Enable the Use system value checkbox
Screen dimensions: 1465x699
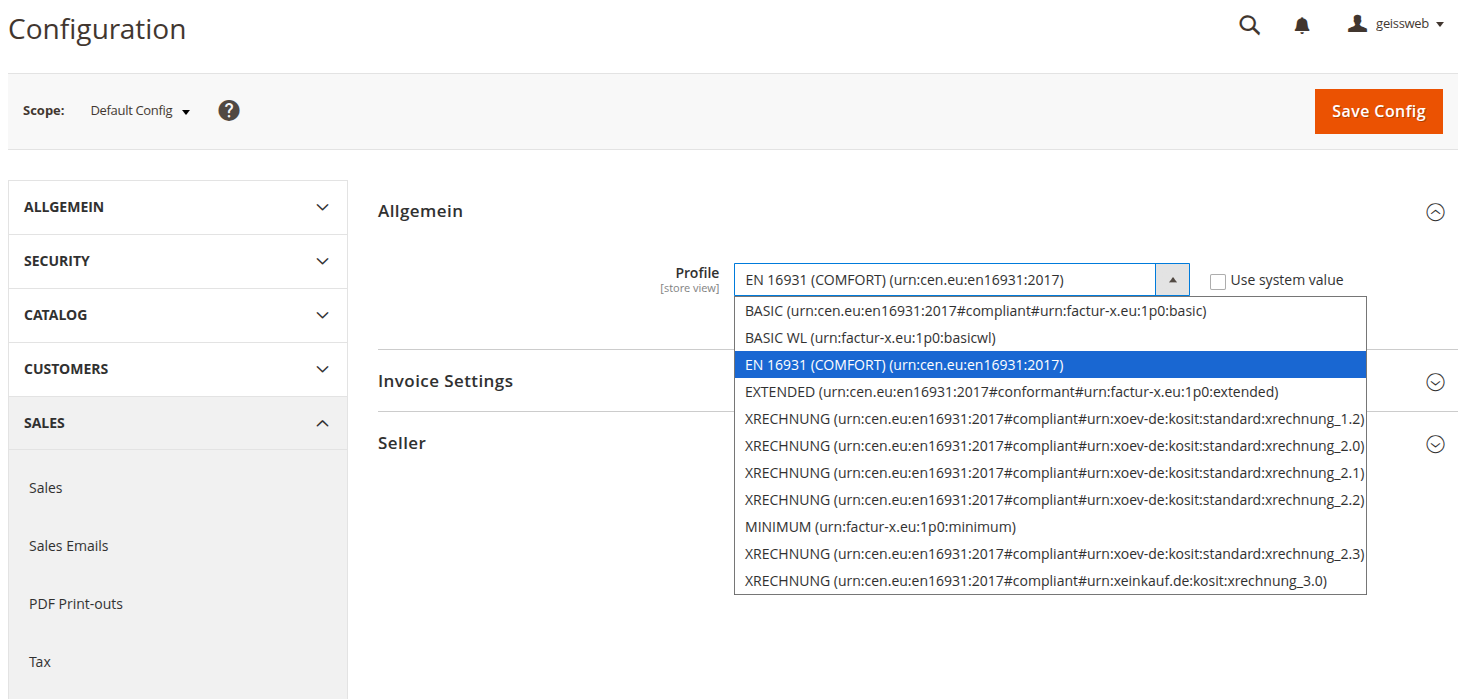pos(1218,281)
